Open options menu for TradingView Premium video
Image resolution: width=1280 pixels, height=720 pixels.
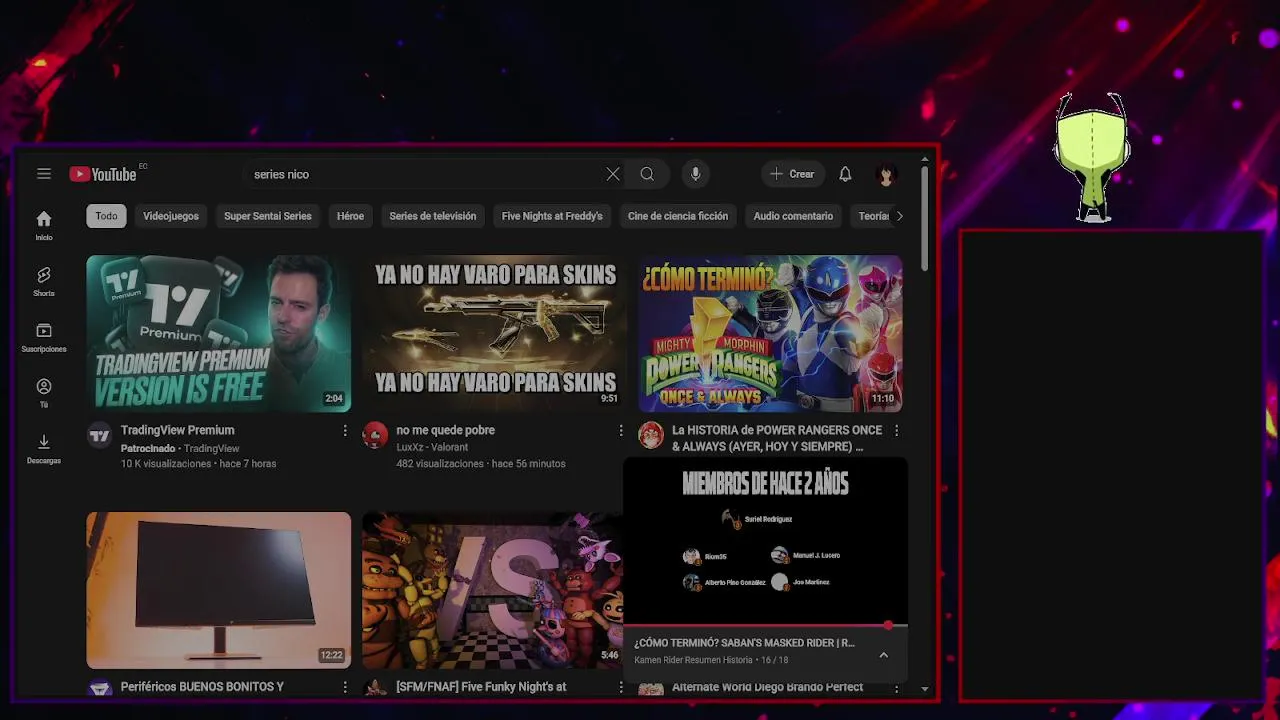[x=345, y=430]
